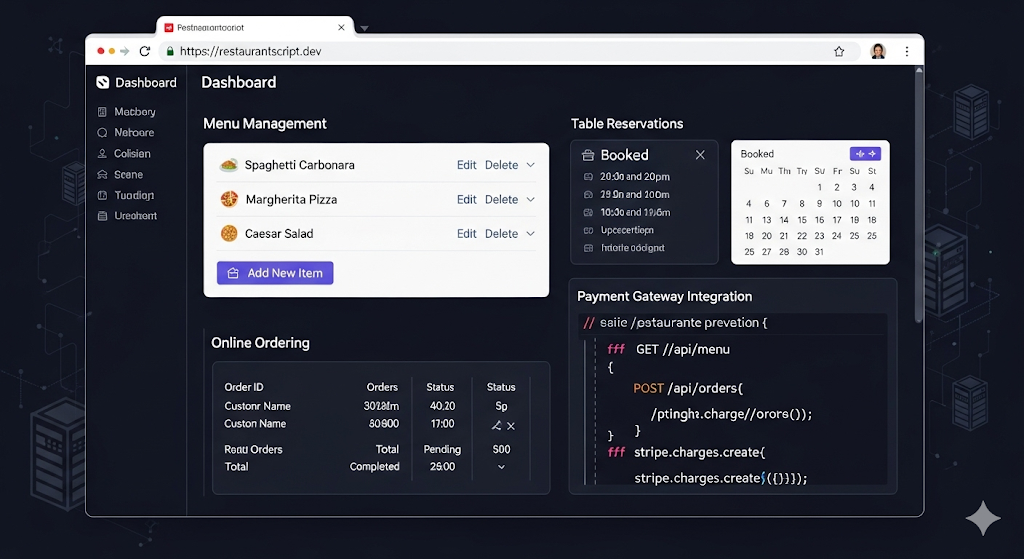
Task: Open the user profile avatar
Action: [878, 51]
